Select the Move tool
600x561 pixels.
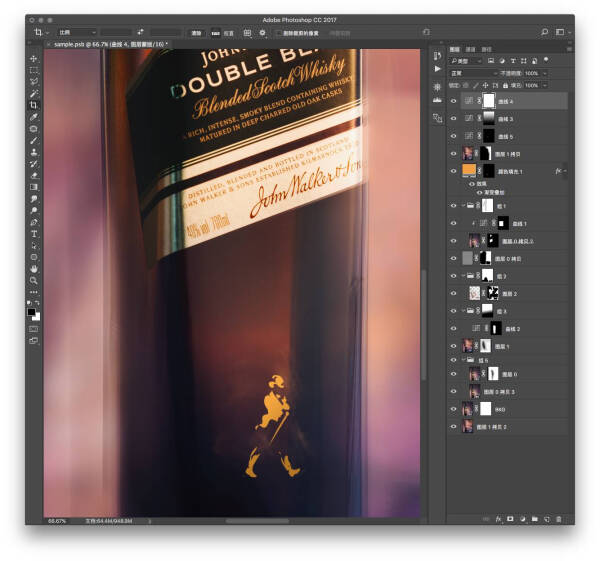[x=34, y=59]
